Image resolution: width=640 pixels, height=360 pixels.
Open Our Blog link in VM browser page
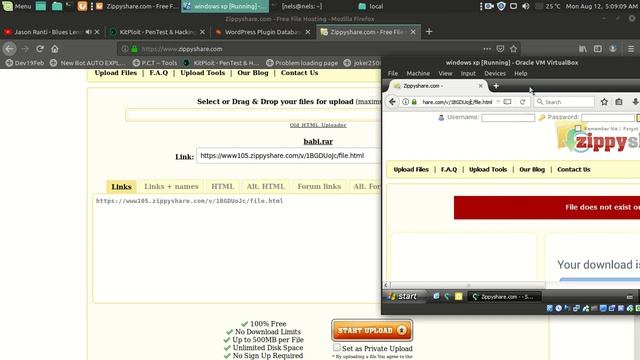click(x=532, y=169)
